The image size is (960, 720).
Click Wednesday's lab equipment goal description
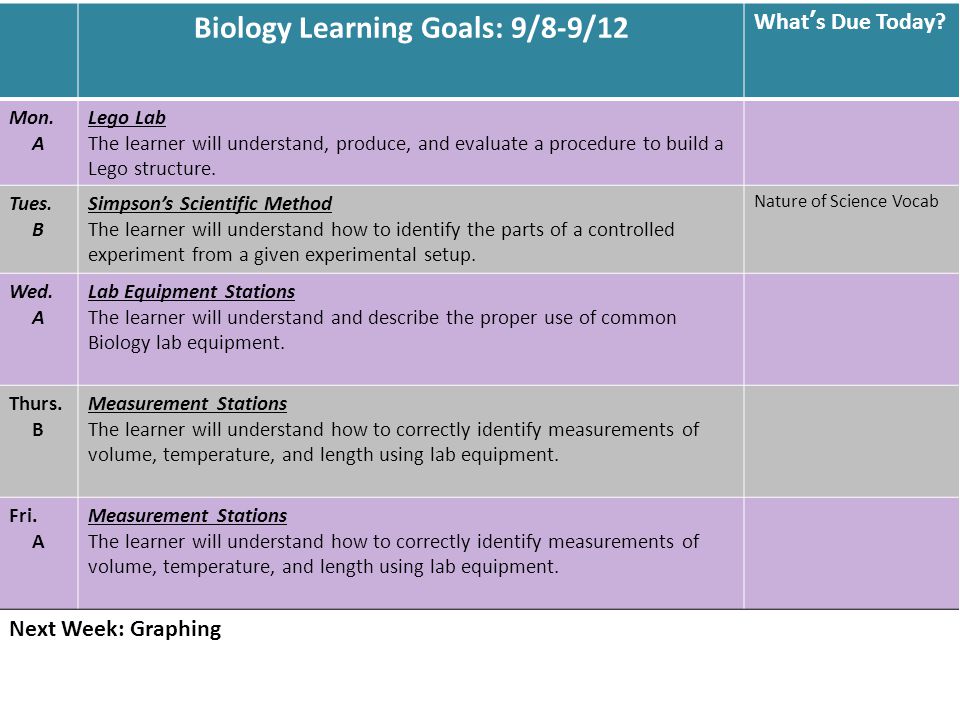click(382, 330)
